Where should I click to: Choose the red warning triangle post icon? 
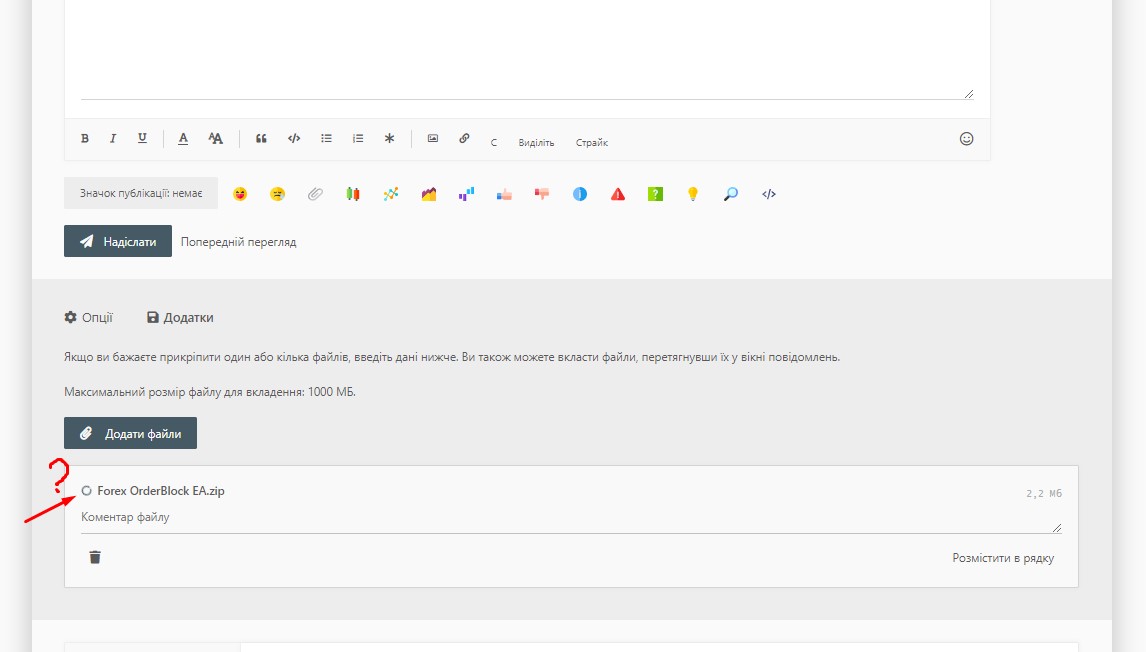(618, 194)
